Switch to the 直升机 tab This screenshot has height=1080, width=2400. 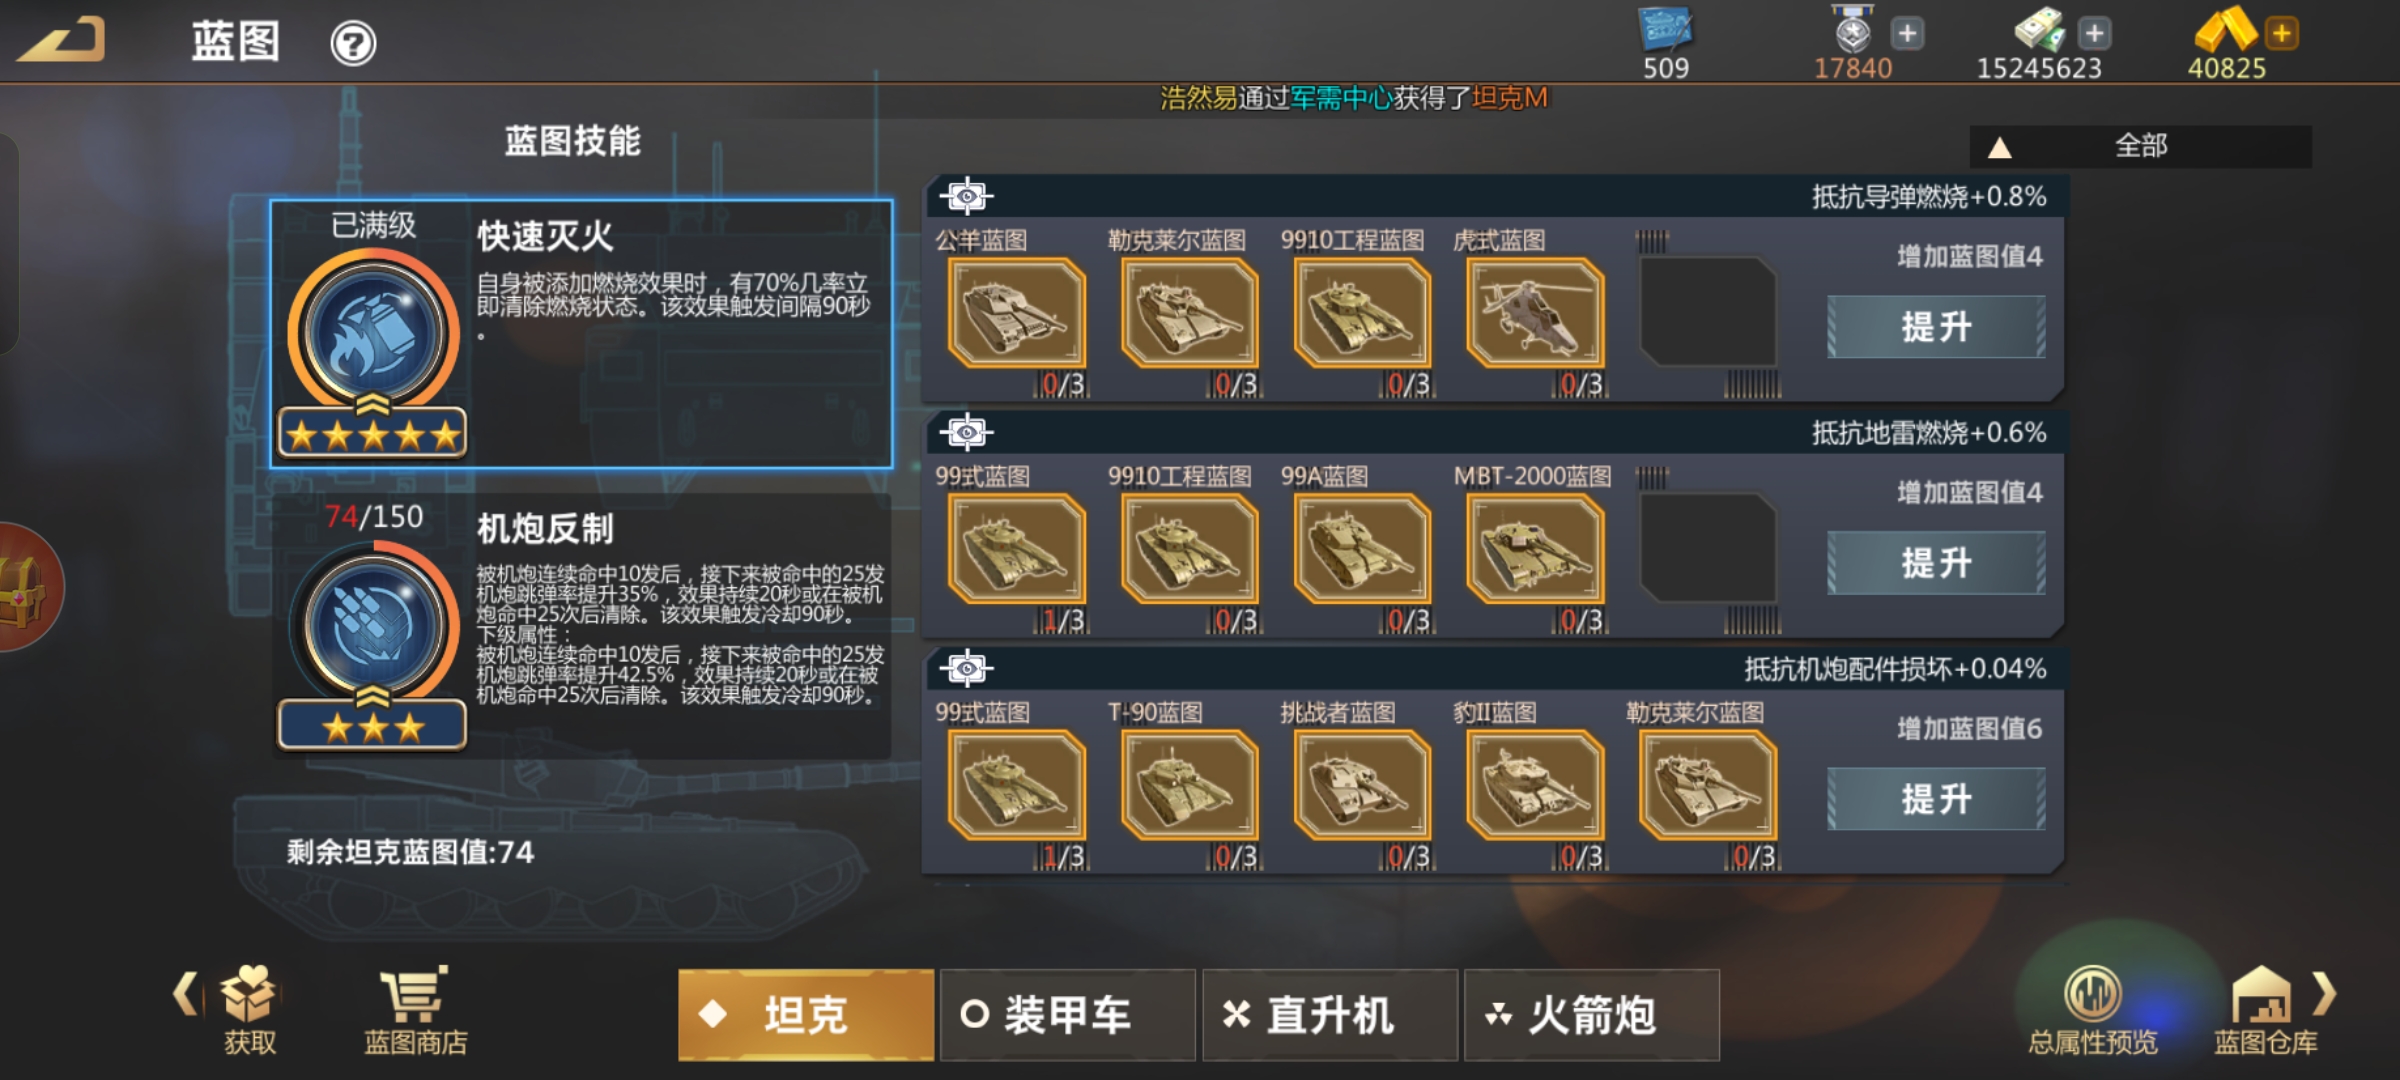pyautogui.click(x=1329, y=1014)
